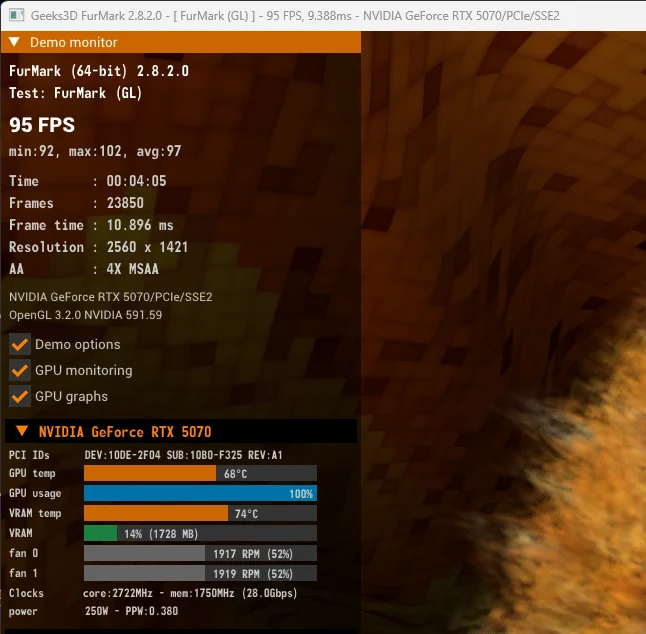Uncheck the Demo options checkbox
Screen dimensions: 646x634
coord(20,344)
